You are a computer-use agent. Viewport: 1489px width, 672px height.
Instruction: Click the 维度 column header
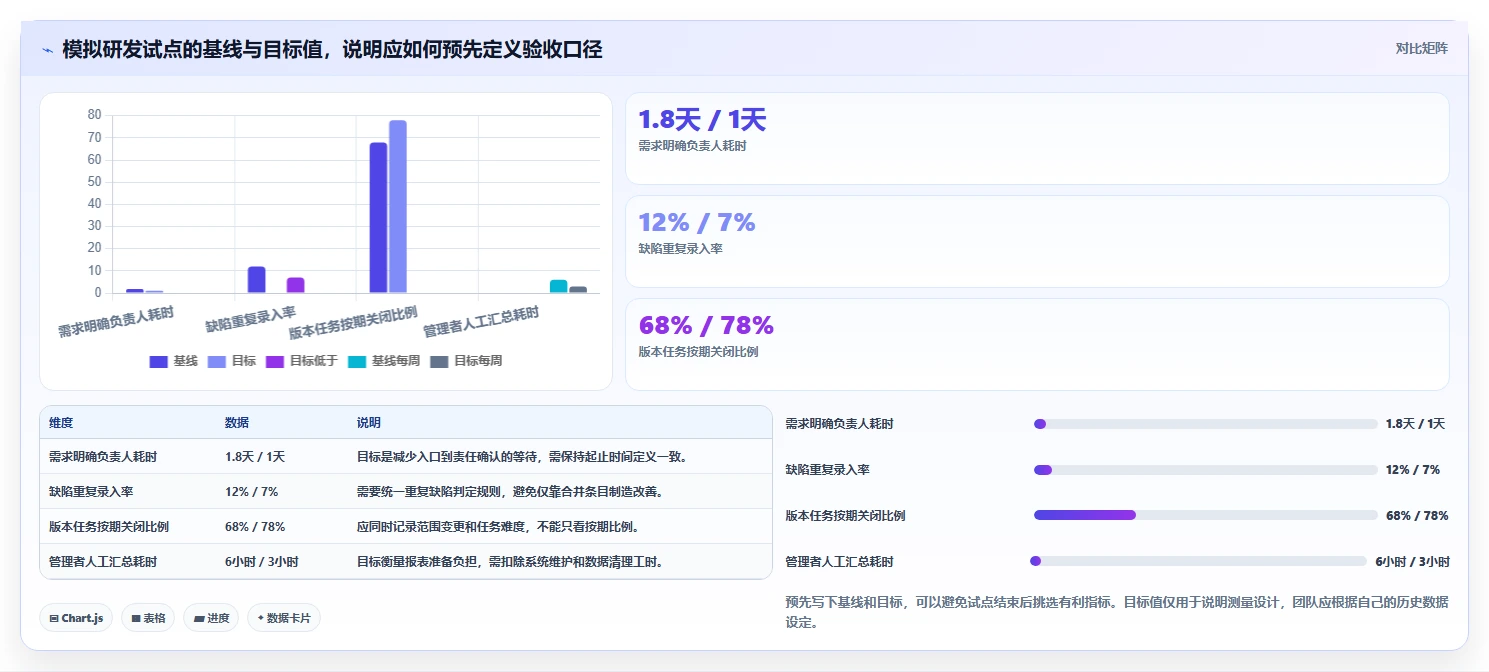coord(61,423)
